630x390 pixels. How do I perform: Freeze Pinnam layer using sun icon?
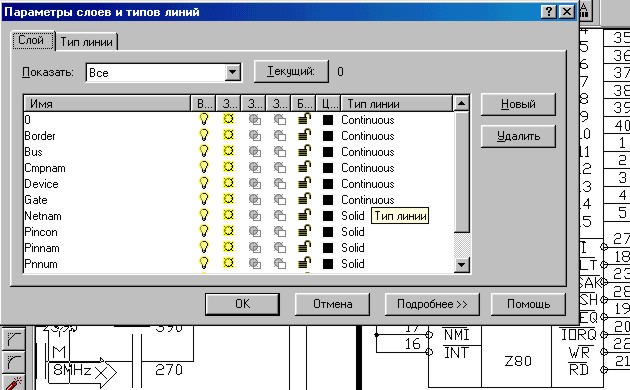tap(229, 247)
